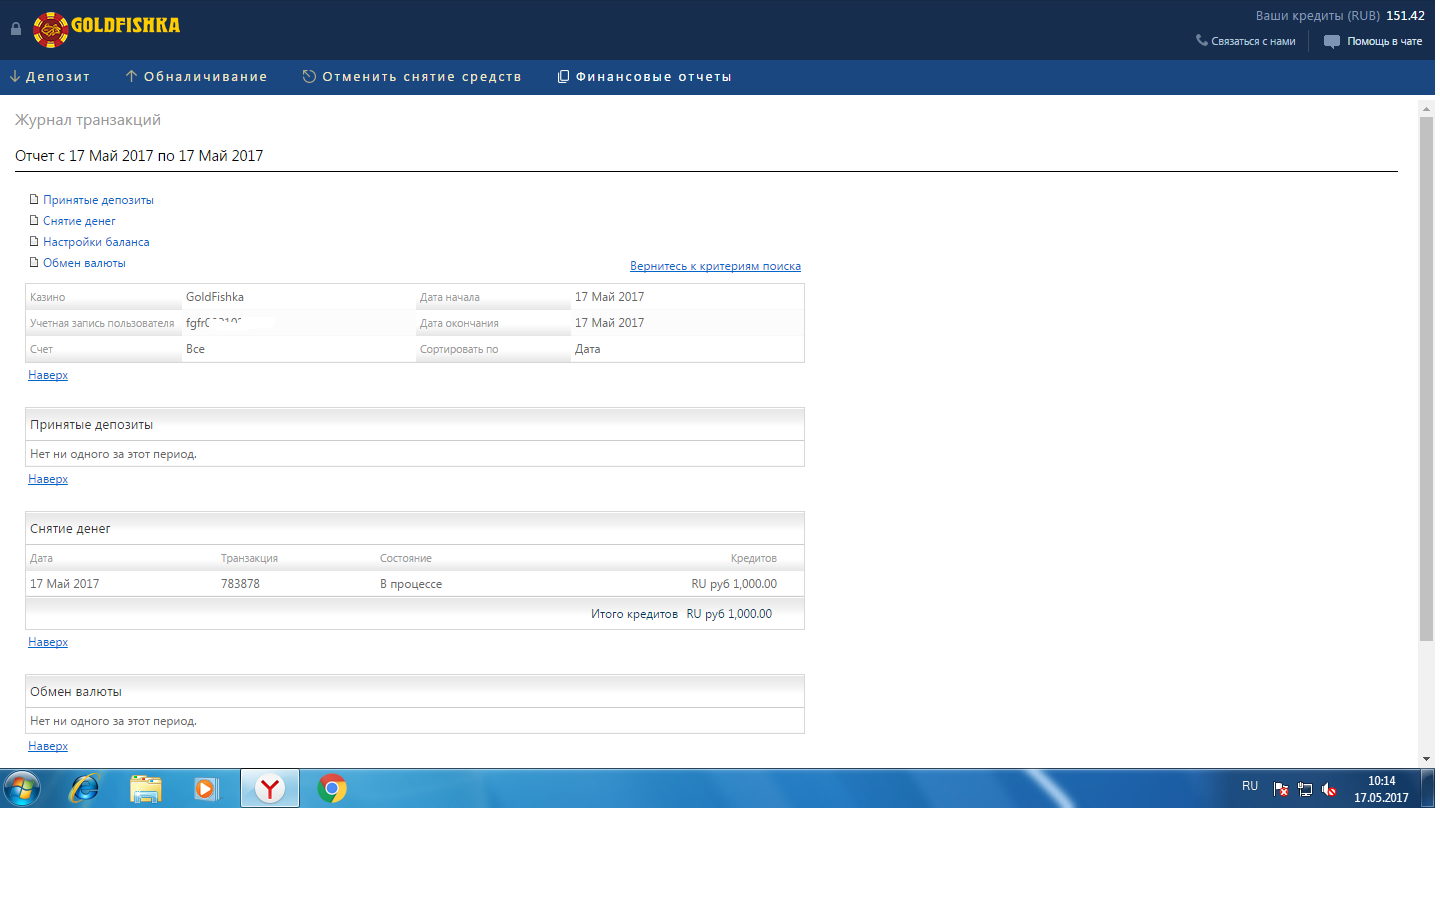Image resolution: width=1440 pixels, height=900 pixels.
Task: Open Google Chrome from the taskbar
Action: pyautogui.click(x=332, y=789)
